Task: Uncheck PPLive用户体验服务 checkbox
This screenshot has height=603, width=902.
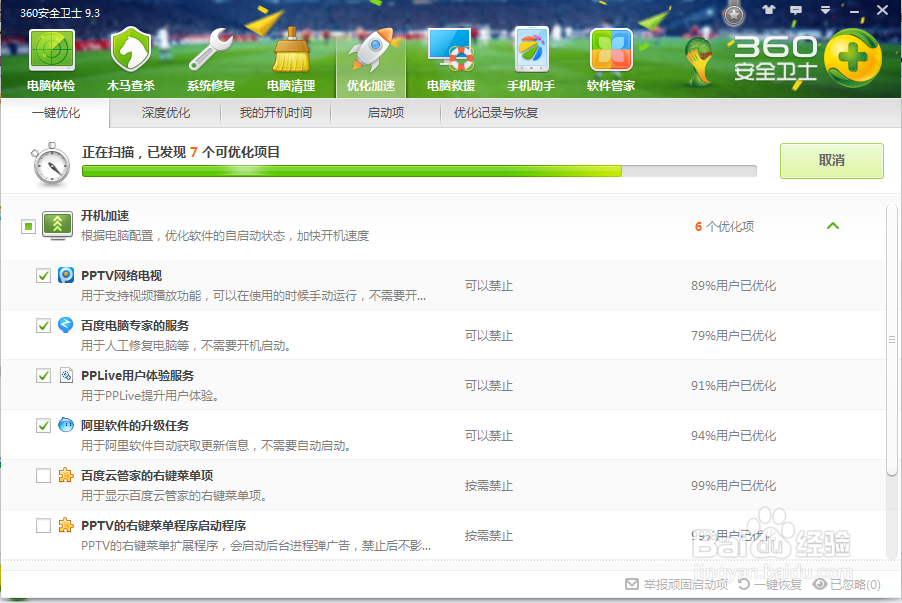Action: pos(43,376)
